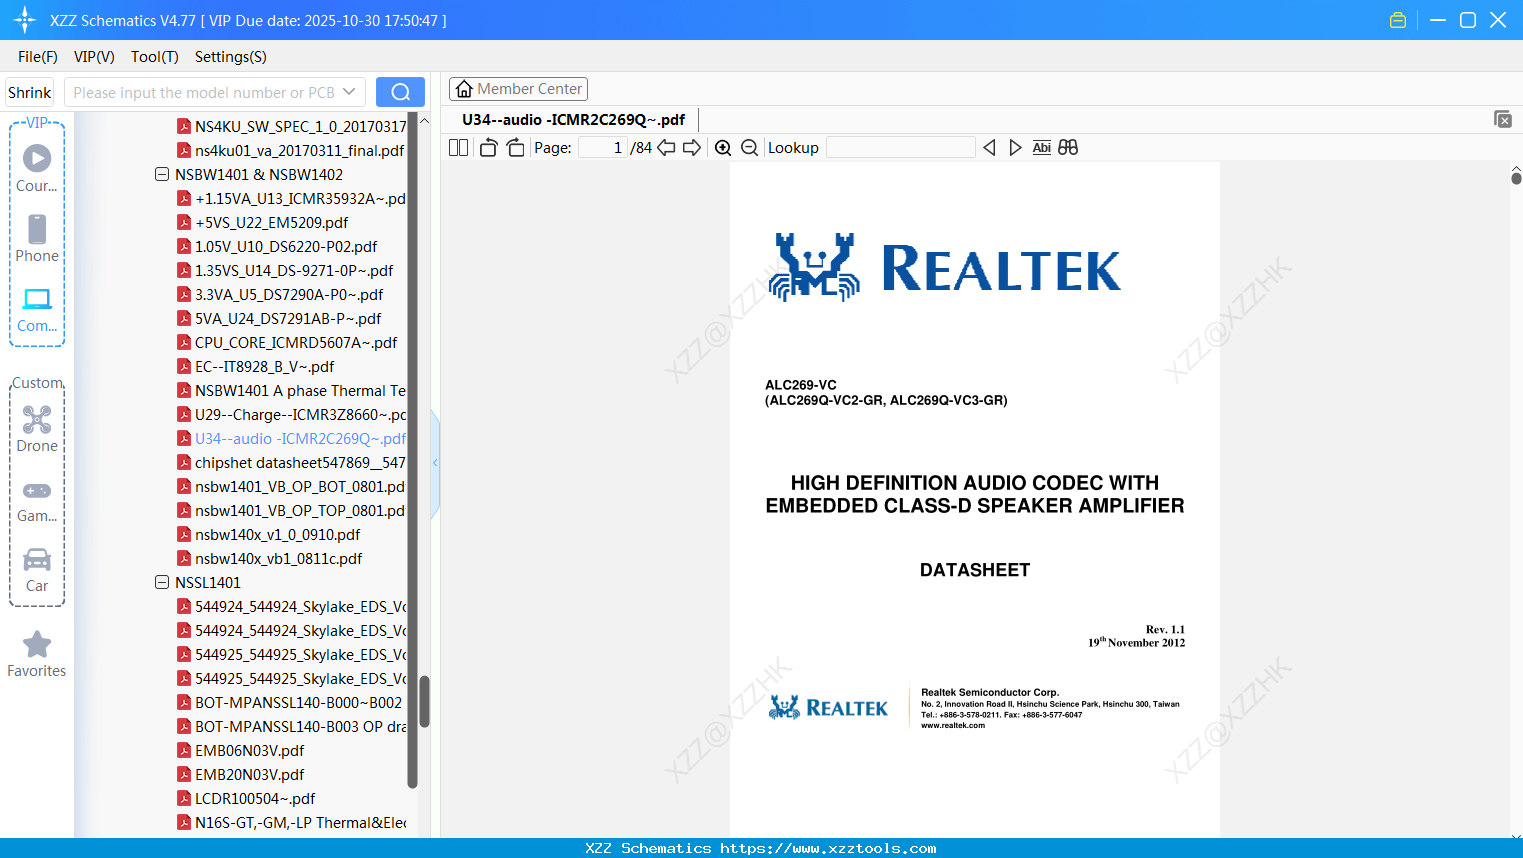Image resolution: width=1523 pixels, height=858 pixels.
Task: Open Favorites star in sidebar
Action: tap(37, 654)
